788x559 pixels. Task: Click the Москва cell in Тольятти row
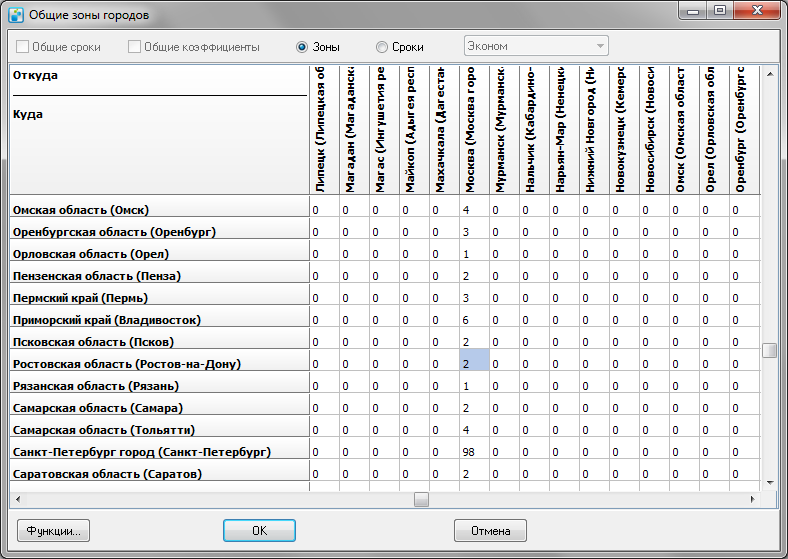[x=474, y=427]
